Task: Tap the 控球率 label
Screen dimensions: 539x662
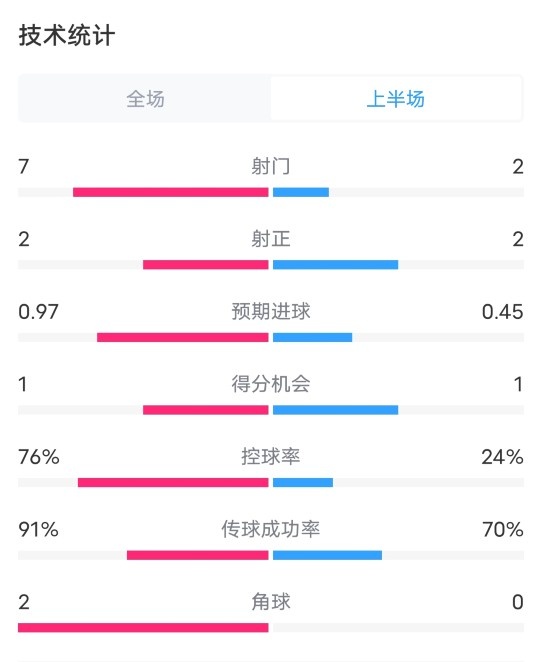Action: pyautogui.click(x=271, y=457)
